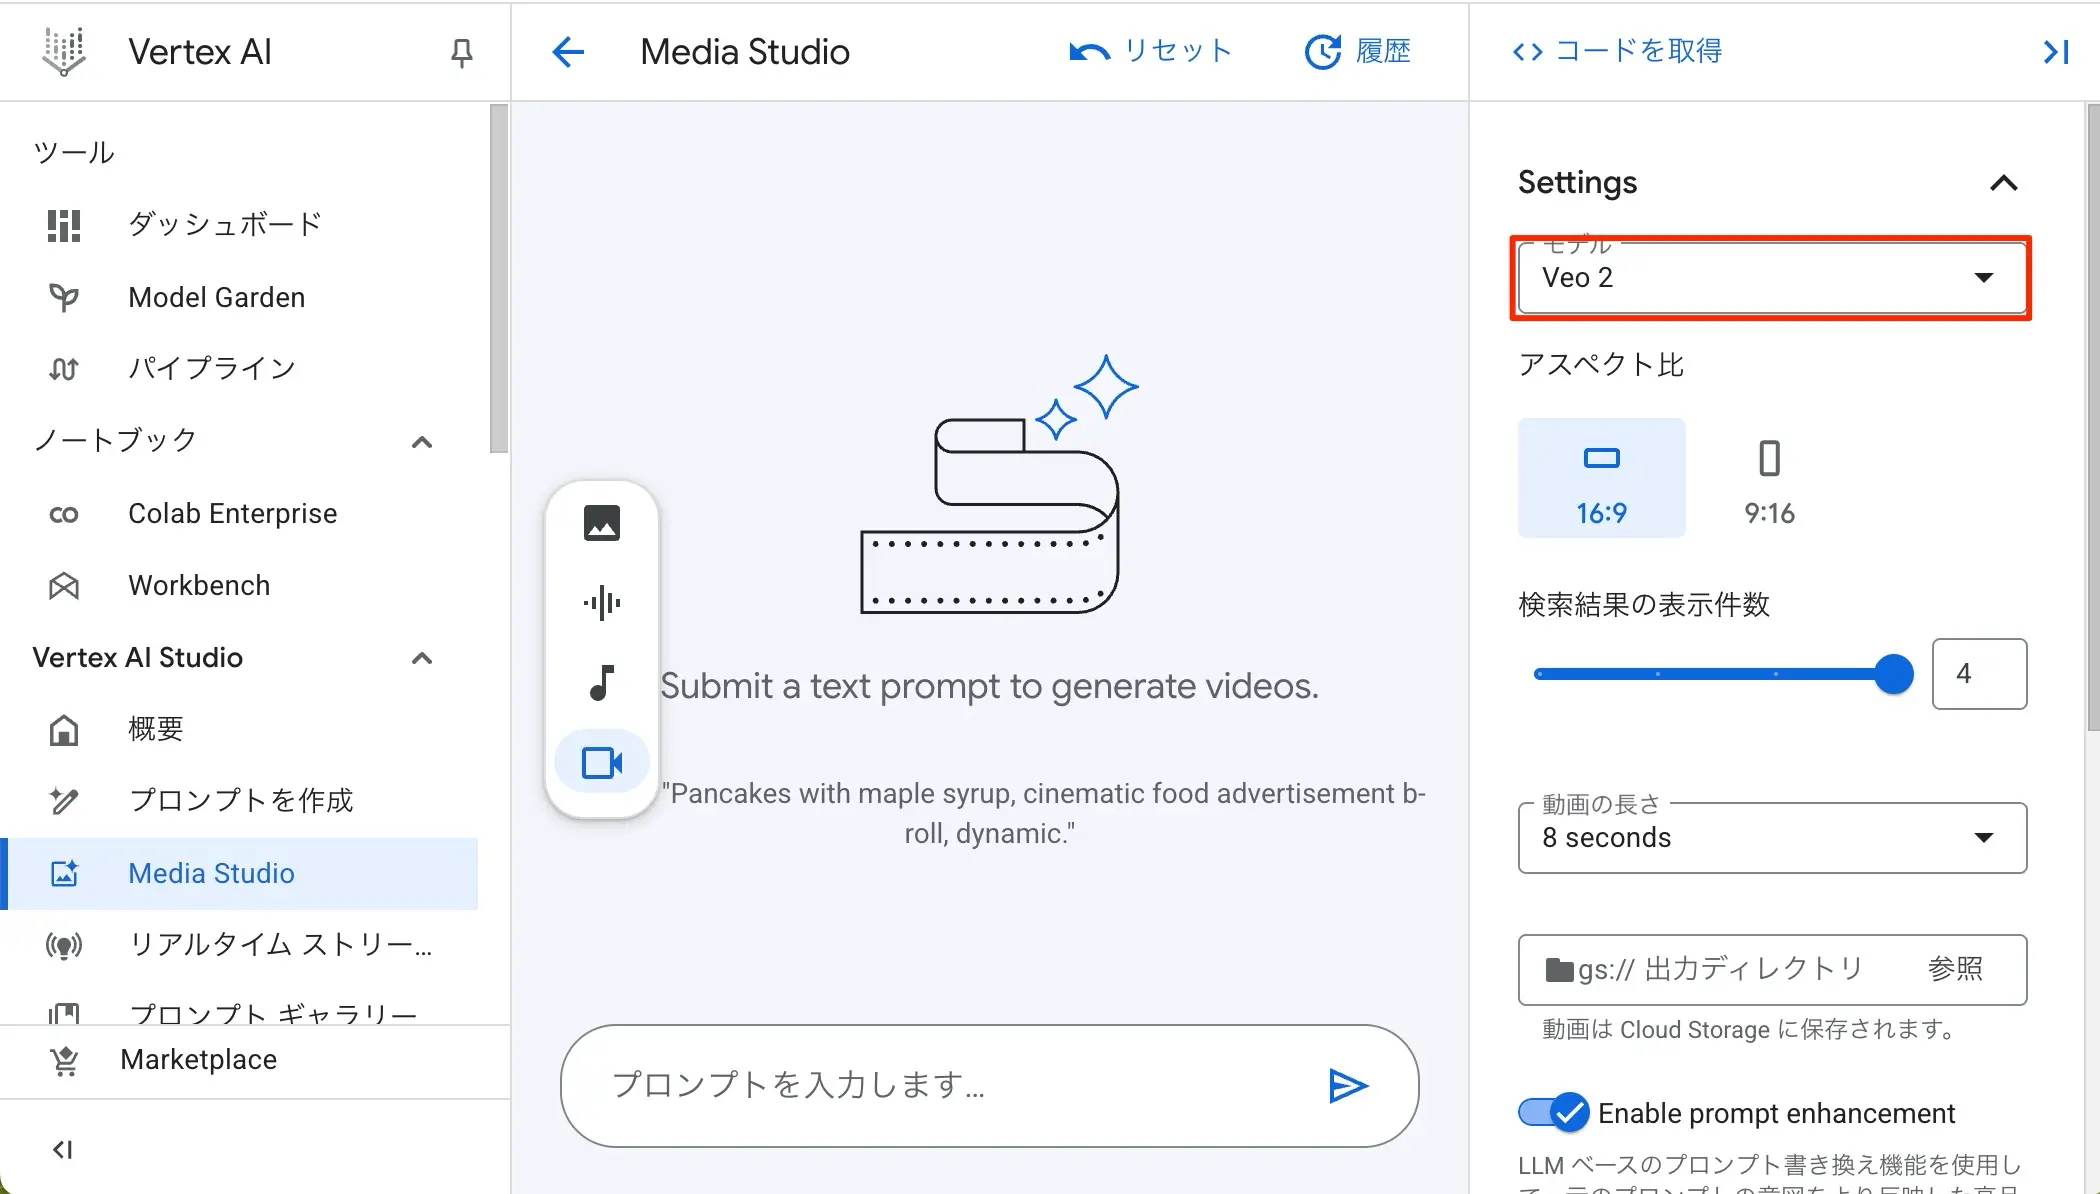The image size is (2100, 1194).
Task: Open パイプライン in the sidebar
Action: pos(240,369)
